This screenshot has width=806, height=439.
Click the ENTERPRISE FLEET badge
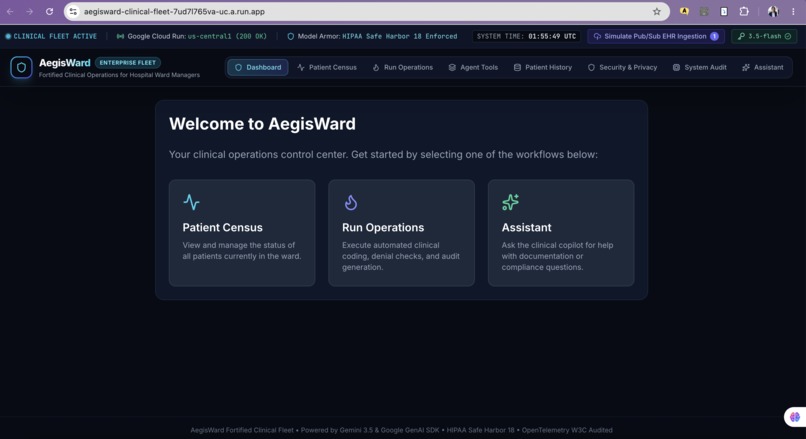pos(127,63)
